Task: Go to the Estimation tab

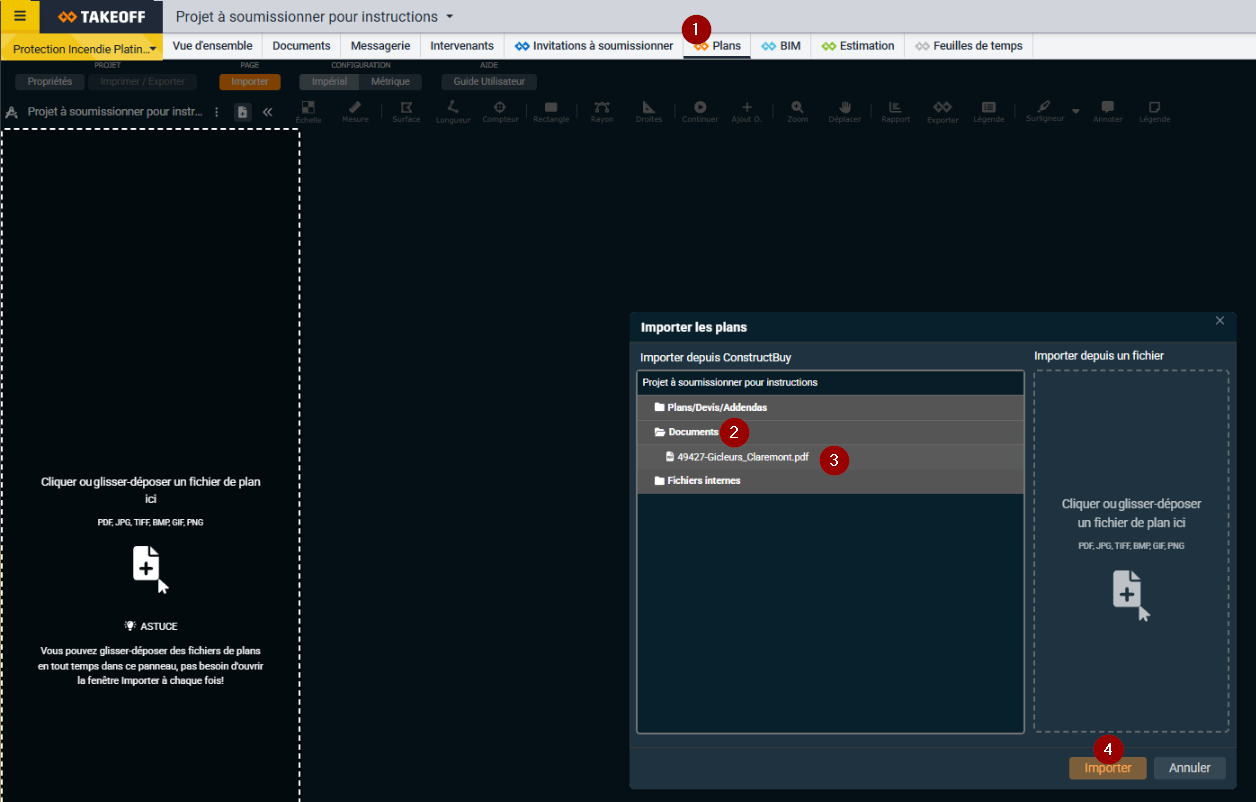Action: [858, 46]
